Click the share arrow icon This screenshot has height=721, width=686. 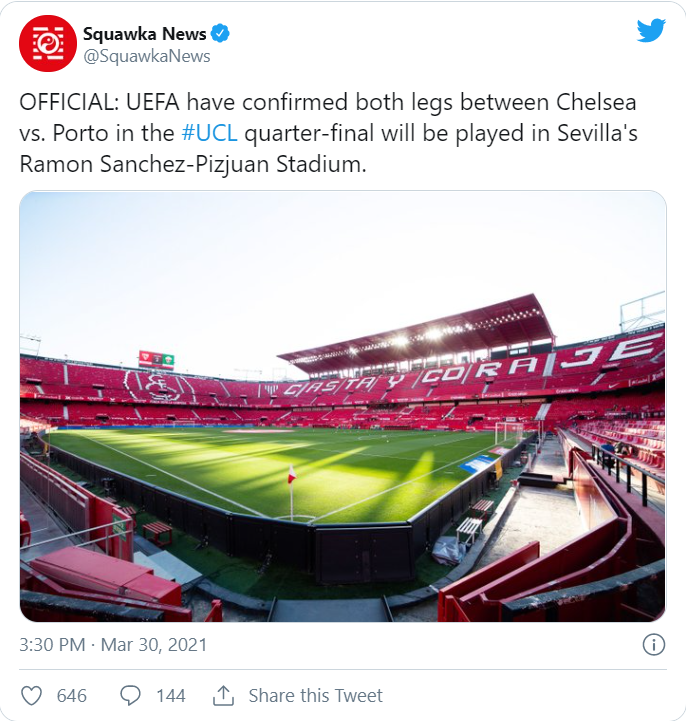pos(223,695)
